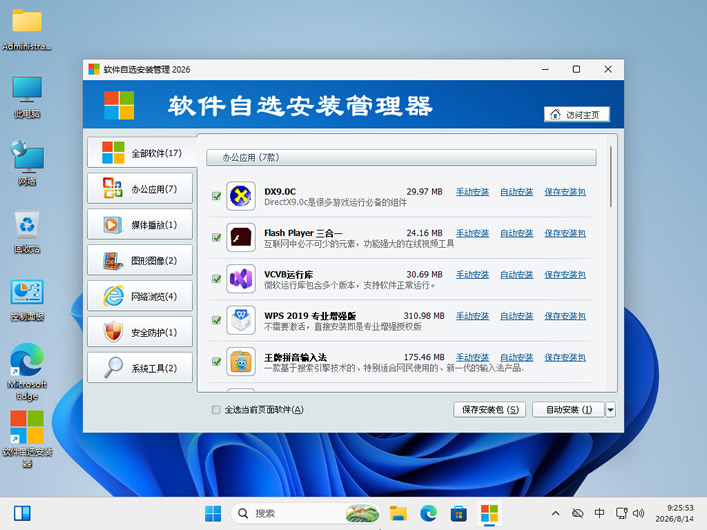Image resolution: width=707 pixels, height=530 pixels.
Task: Select the 安全防护(1) category tab
Action: 140,332
